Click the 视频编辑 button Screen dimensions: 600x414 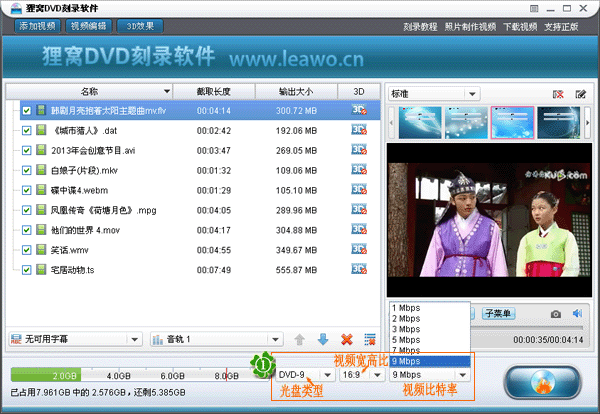(x=88, y=26)
